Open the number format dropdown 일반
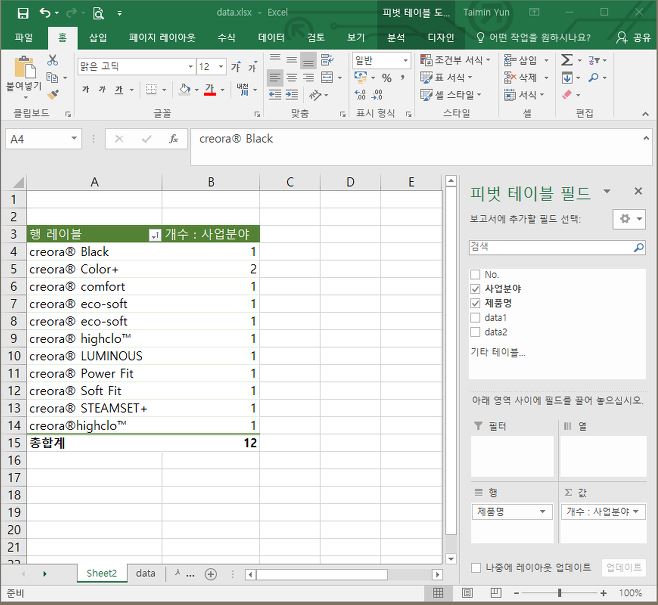Viewport: 658px width, 605px height. point(405,60)
